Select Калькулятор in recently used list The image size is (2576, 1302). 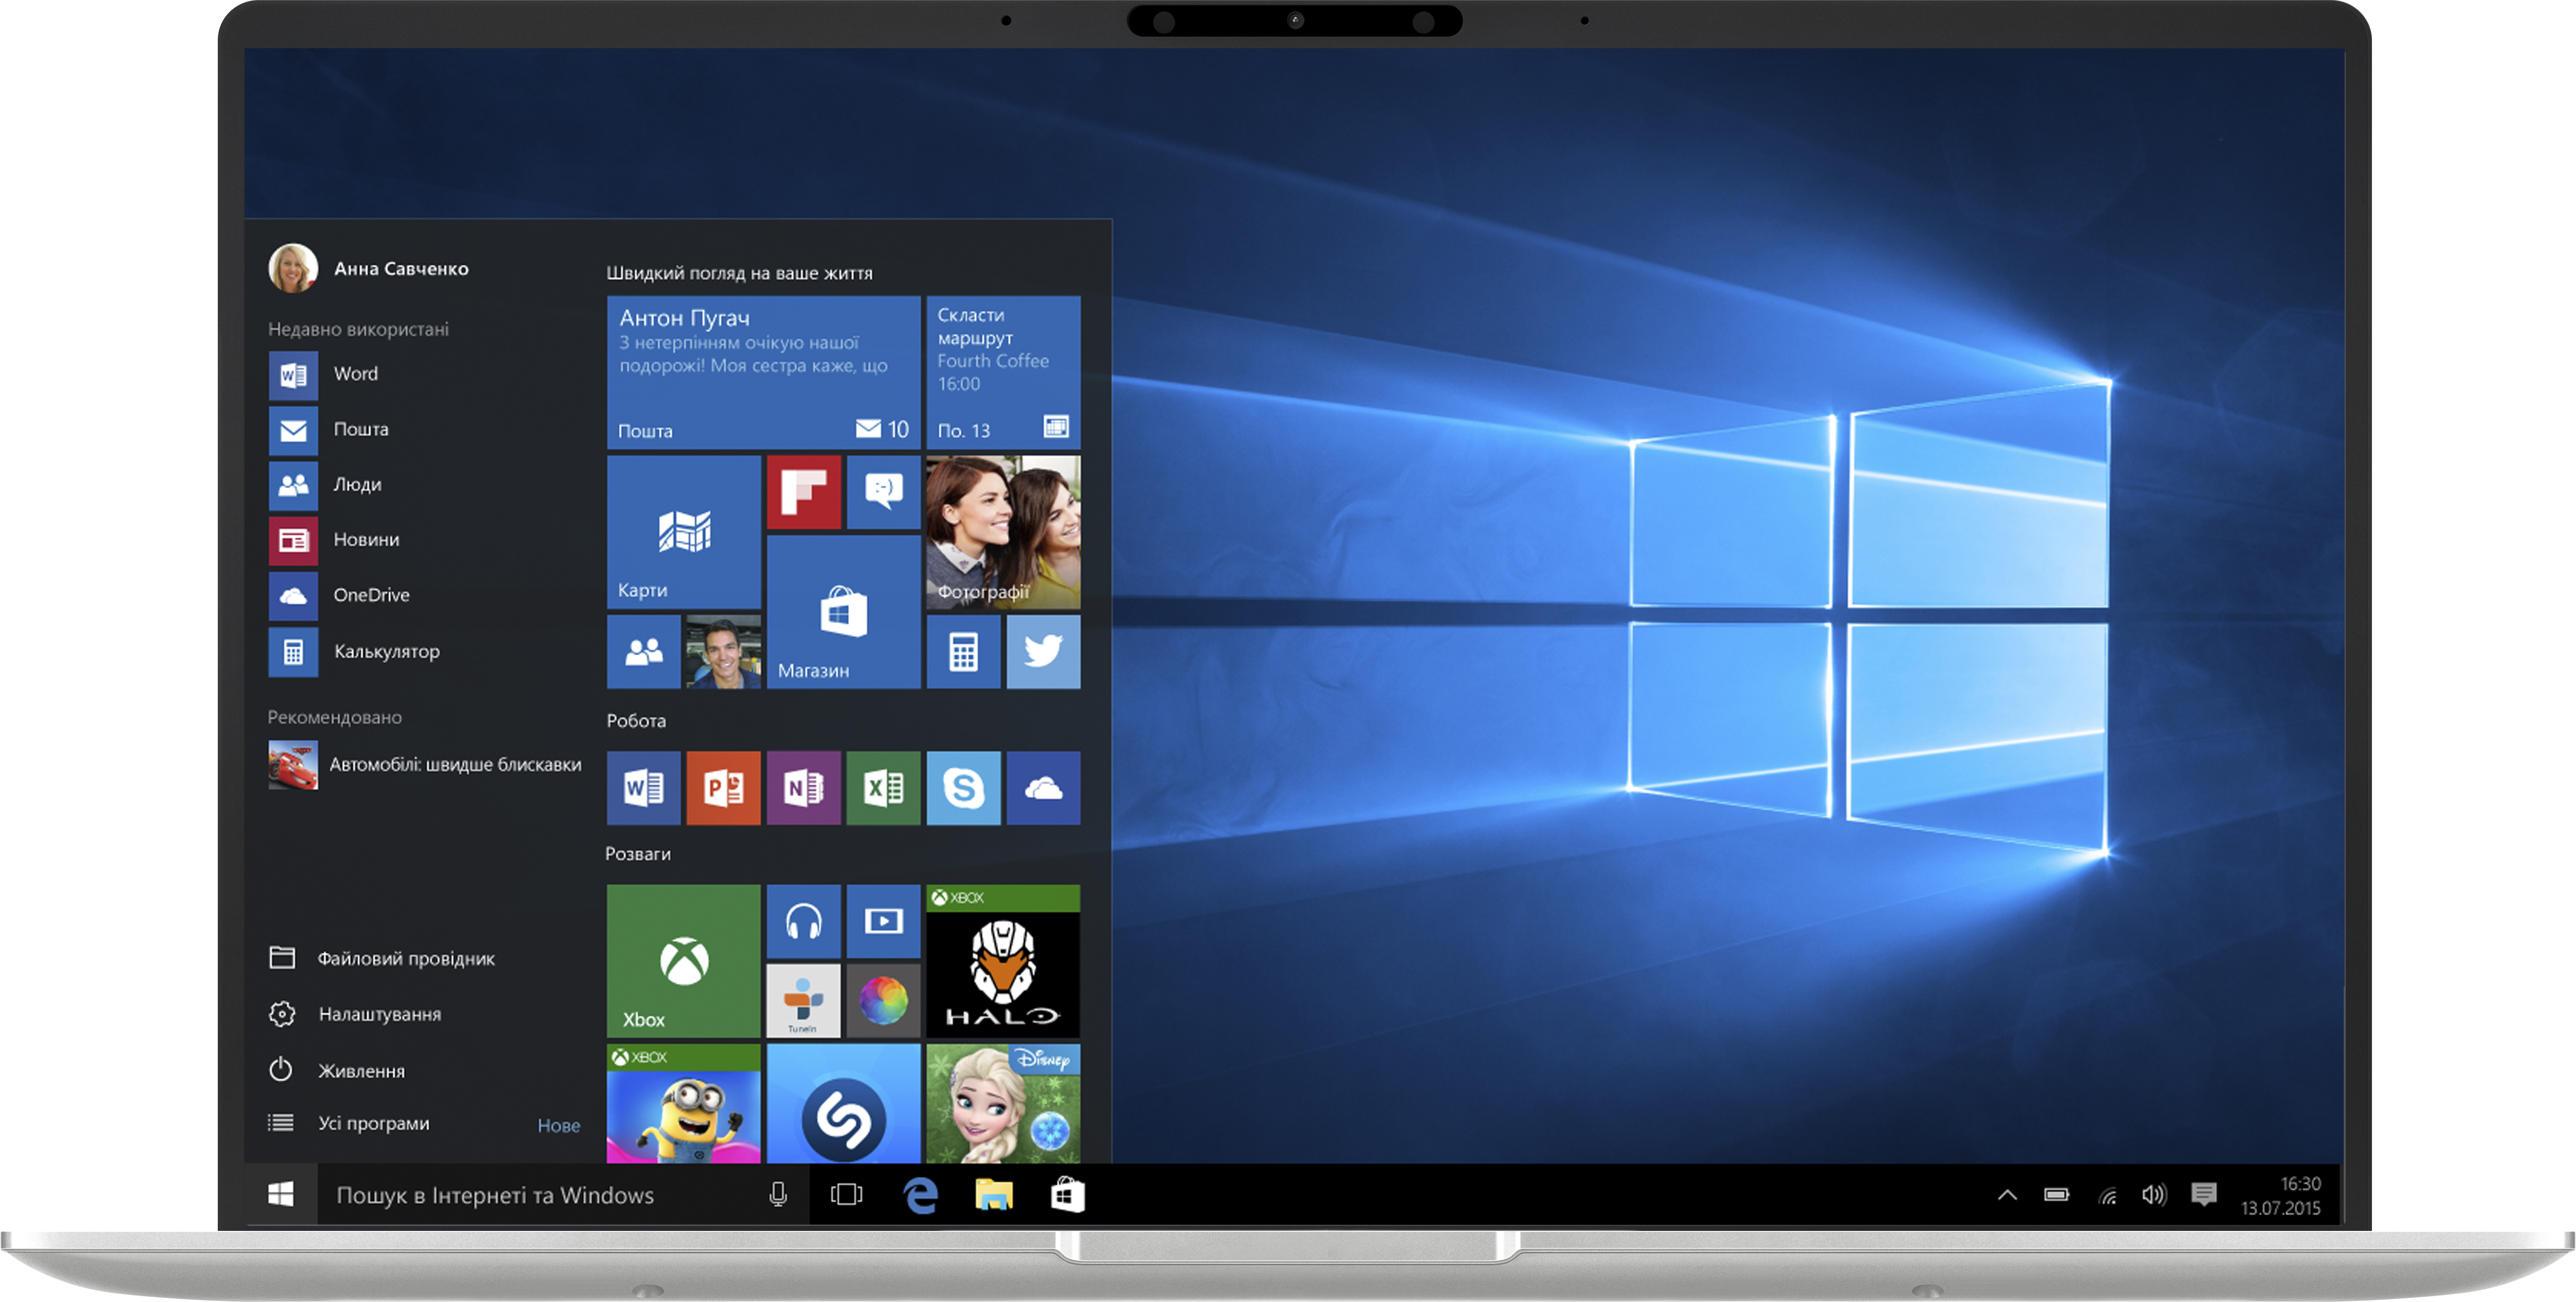[x=385, y=652]
